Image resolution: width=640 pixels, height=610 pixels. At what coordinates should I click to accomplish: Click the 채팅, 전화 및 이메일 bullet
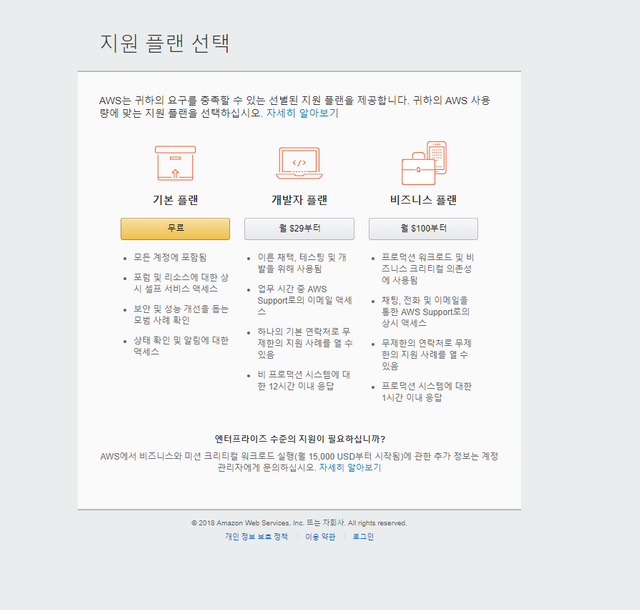pos(426,312)
